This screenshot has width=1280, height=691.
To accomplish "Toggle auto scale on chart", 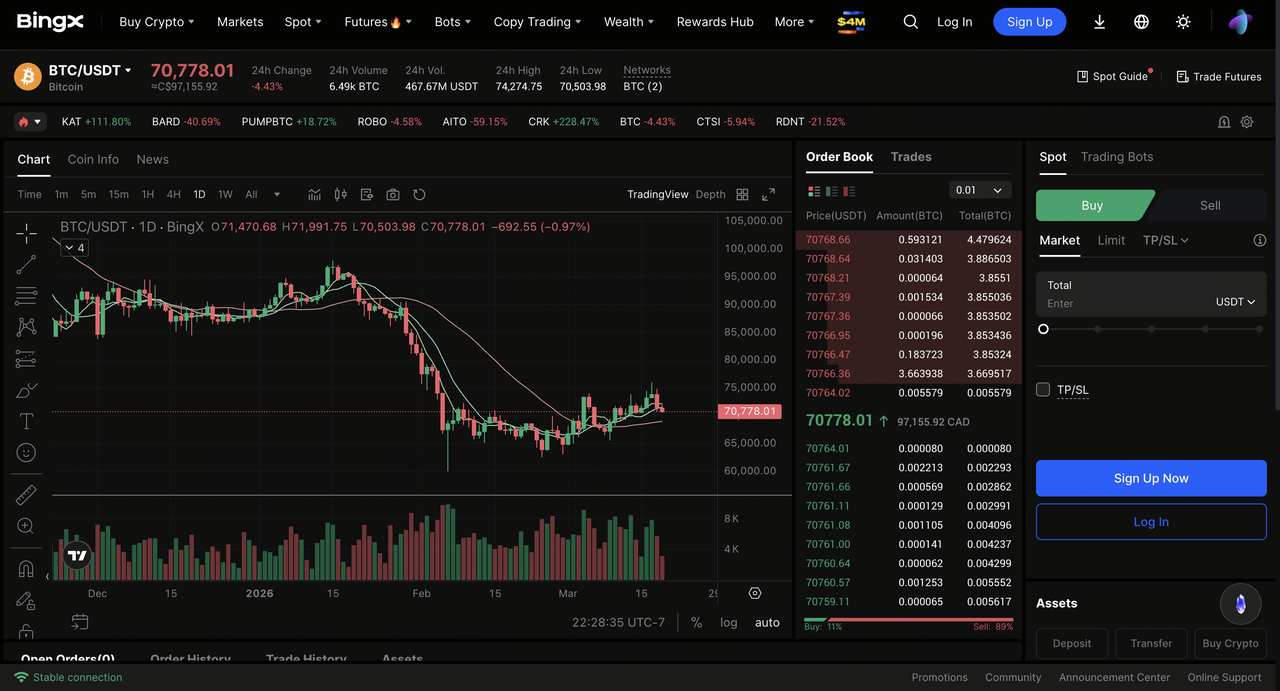I will click(x=767, y=622).
